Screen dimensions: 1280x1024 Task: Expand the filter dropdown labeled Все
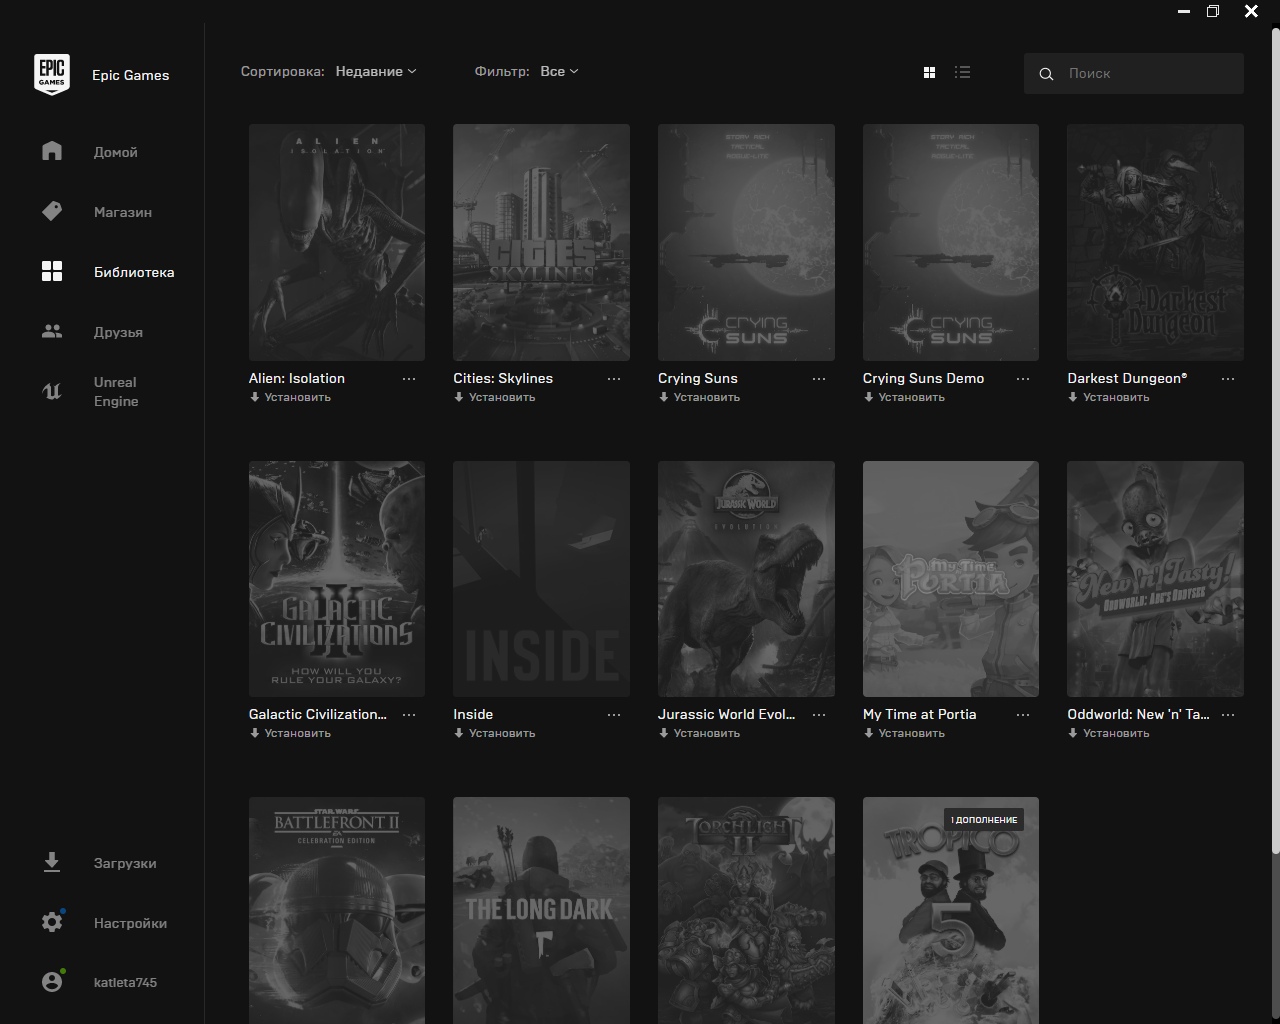559,72
